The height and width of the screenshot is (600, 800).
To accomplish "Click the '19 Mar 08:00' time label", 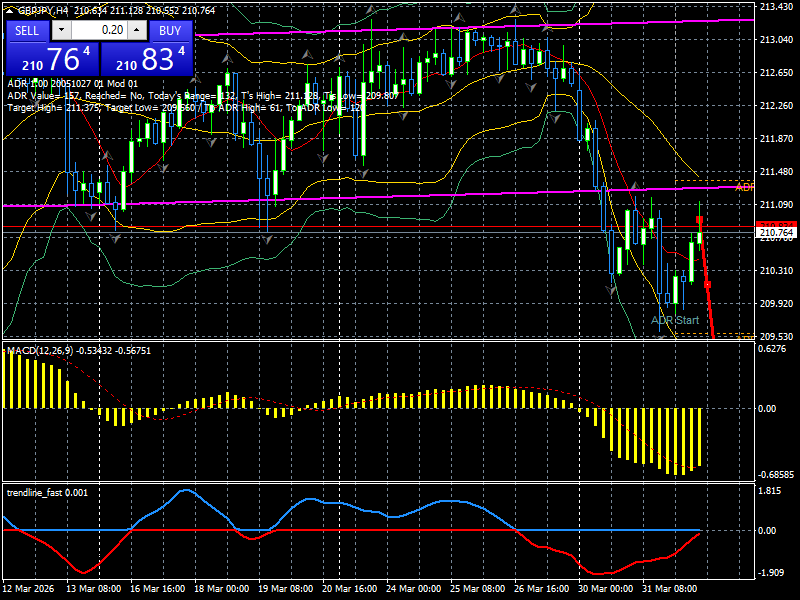I will point(286,589).
